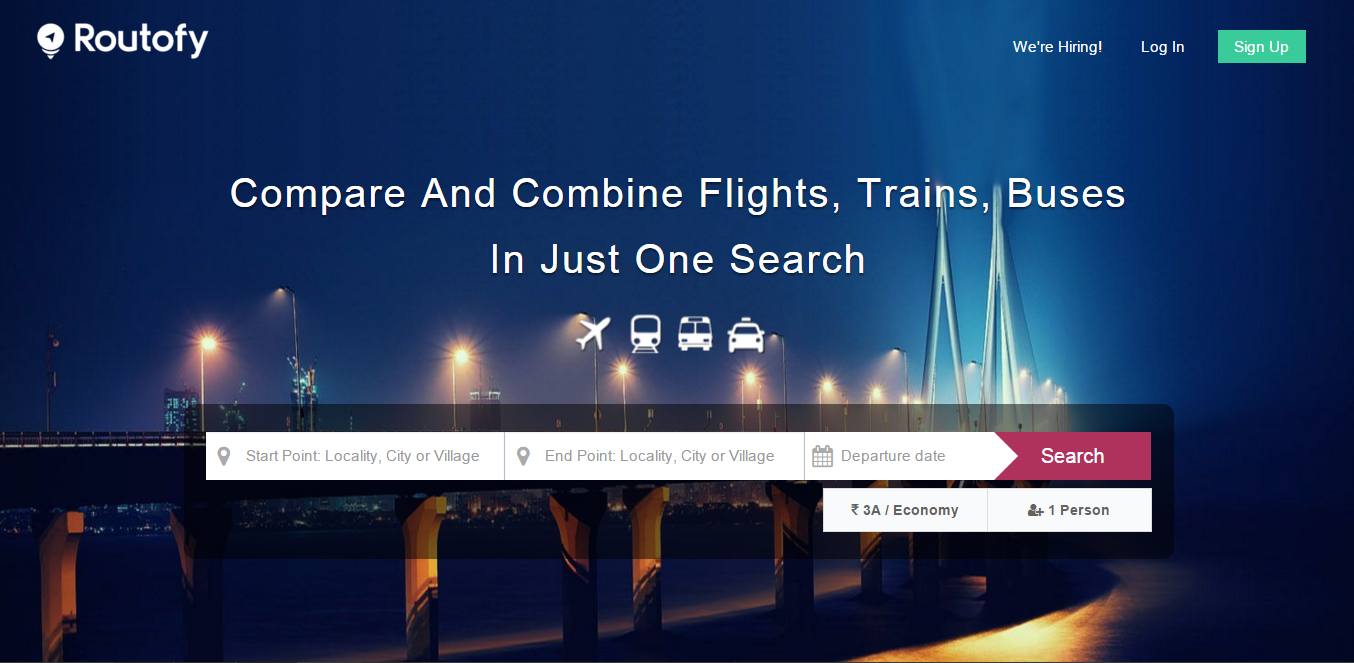Click the green Sign Up button
This screenshot has height=663, width=1354.
coord(1261,47)
